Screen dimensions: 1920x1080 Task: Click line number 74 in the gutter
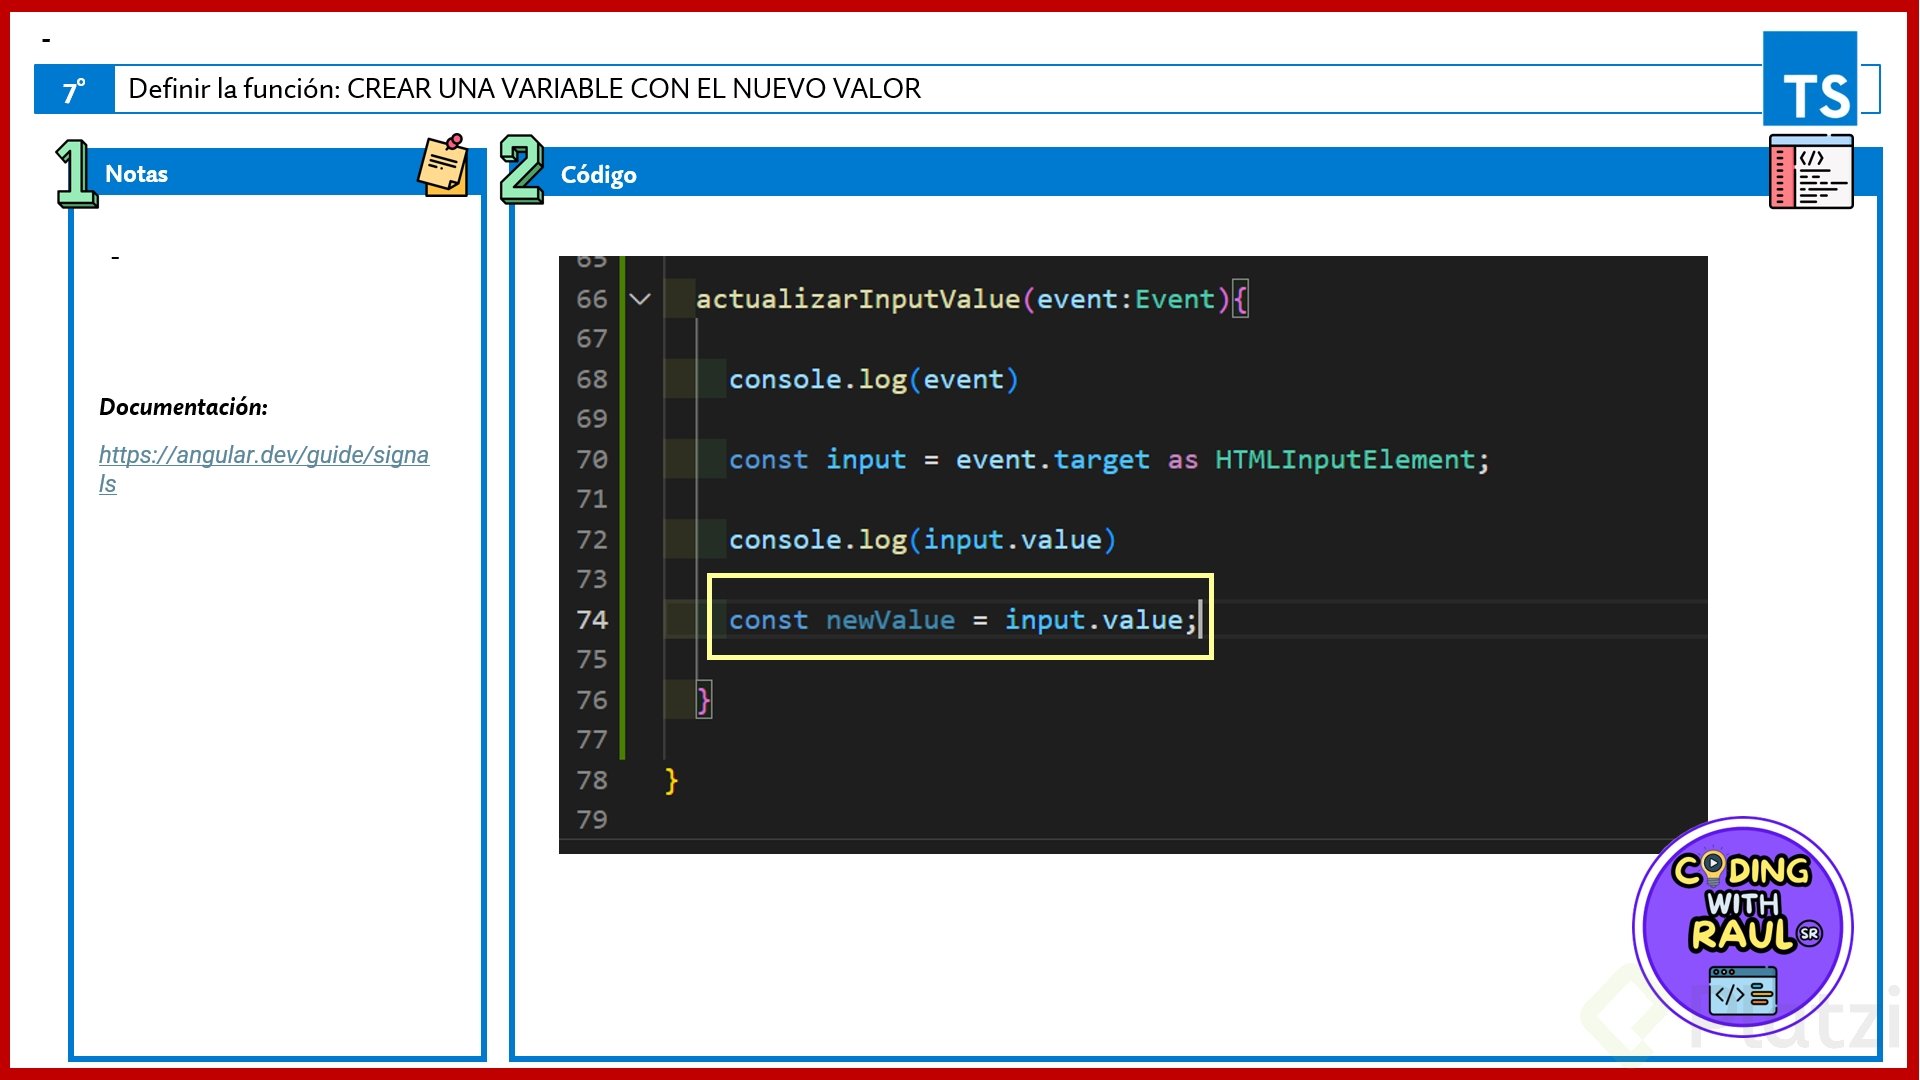[x=592, y=620]
